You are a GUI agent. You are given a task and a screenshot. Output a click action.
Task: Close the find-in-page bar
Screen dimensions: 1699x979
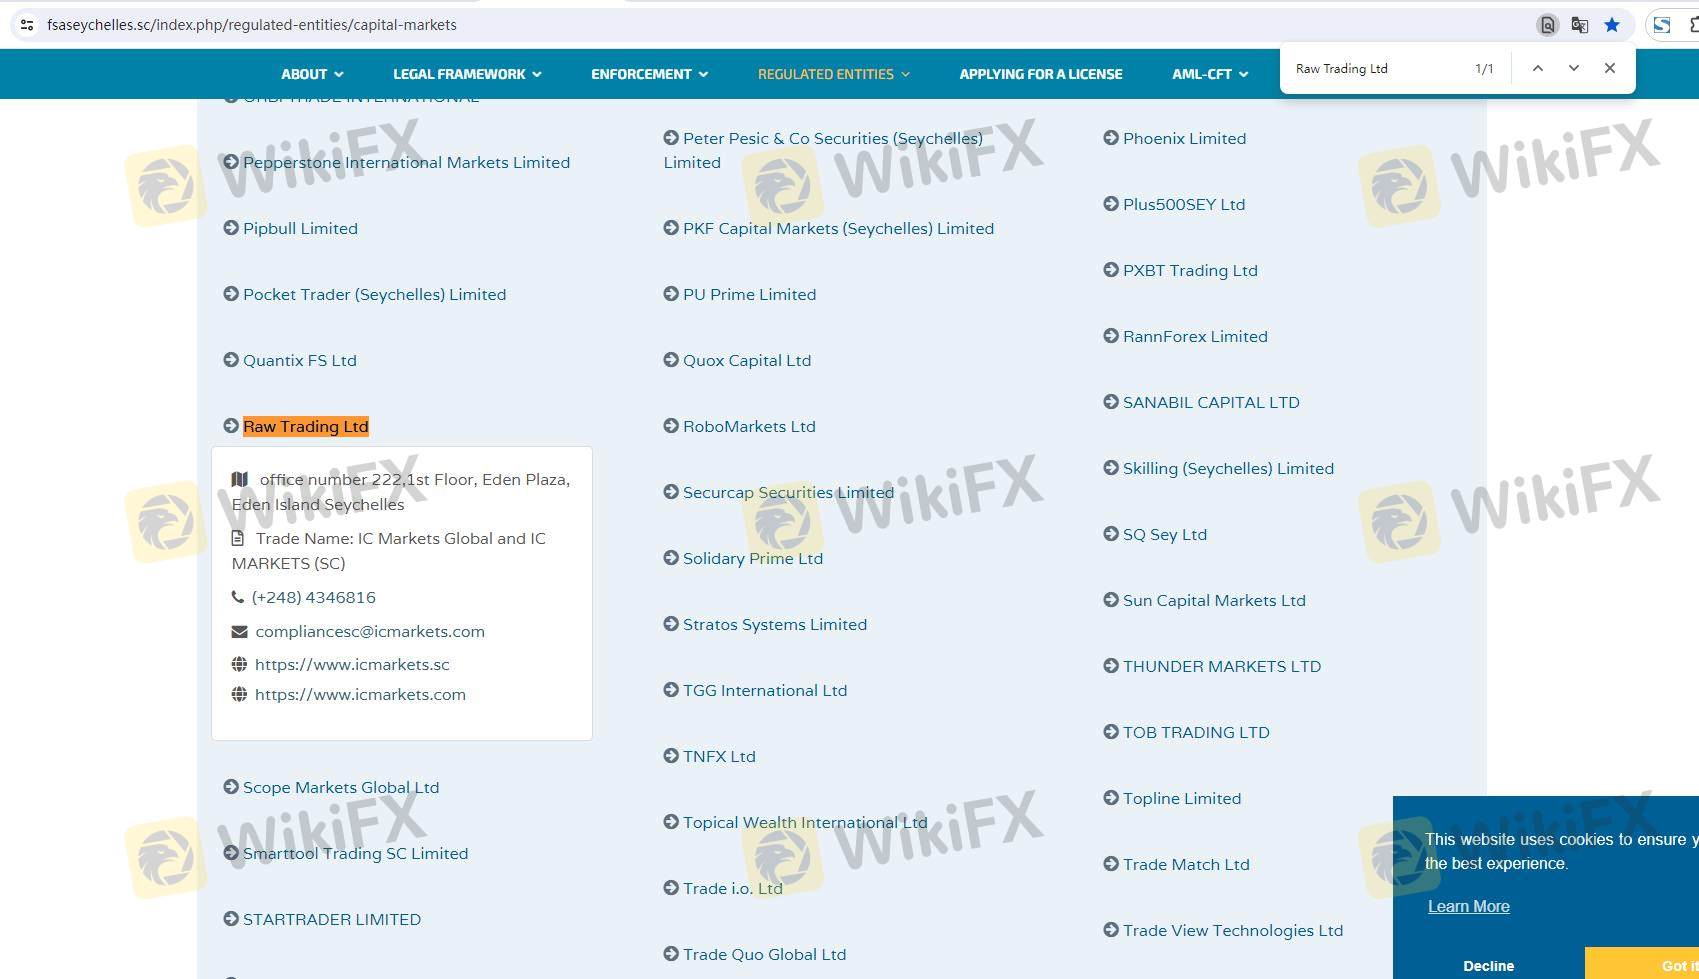(1610, 68)
